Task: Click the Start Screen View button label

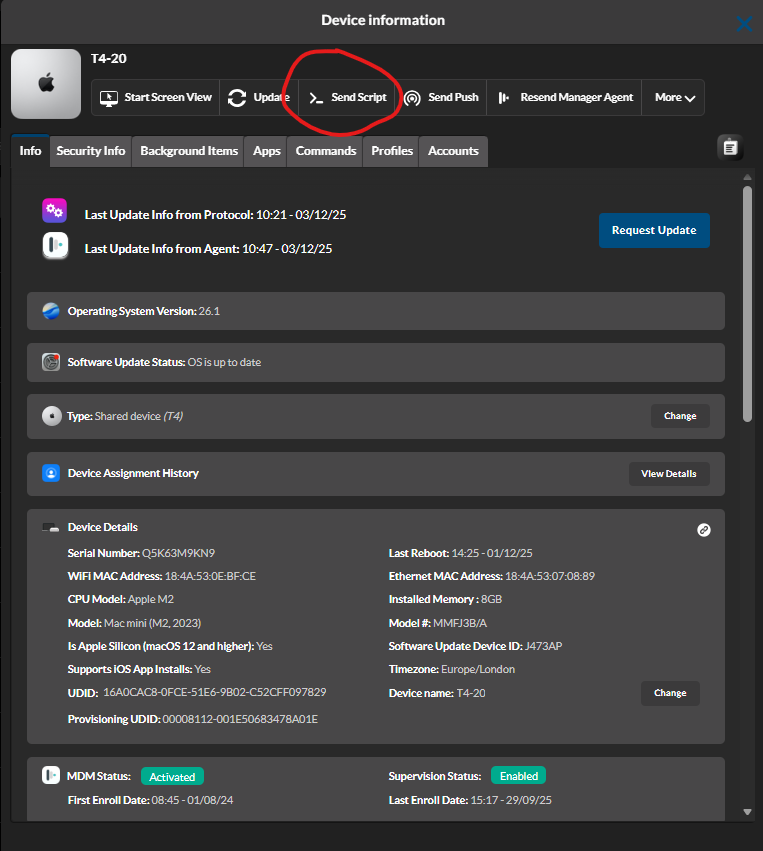Action: pyautogui.click(x=168, y=98)
